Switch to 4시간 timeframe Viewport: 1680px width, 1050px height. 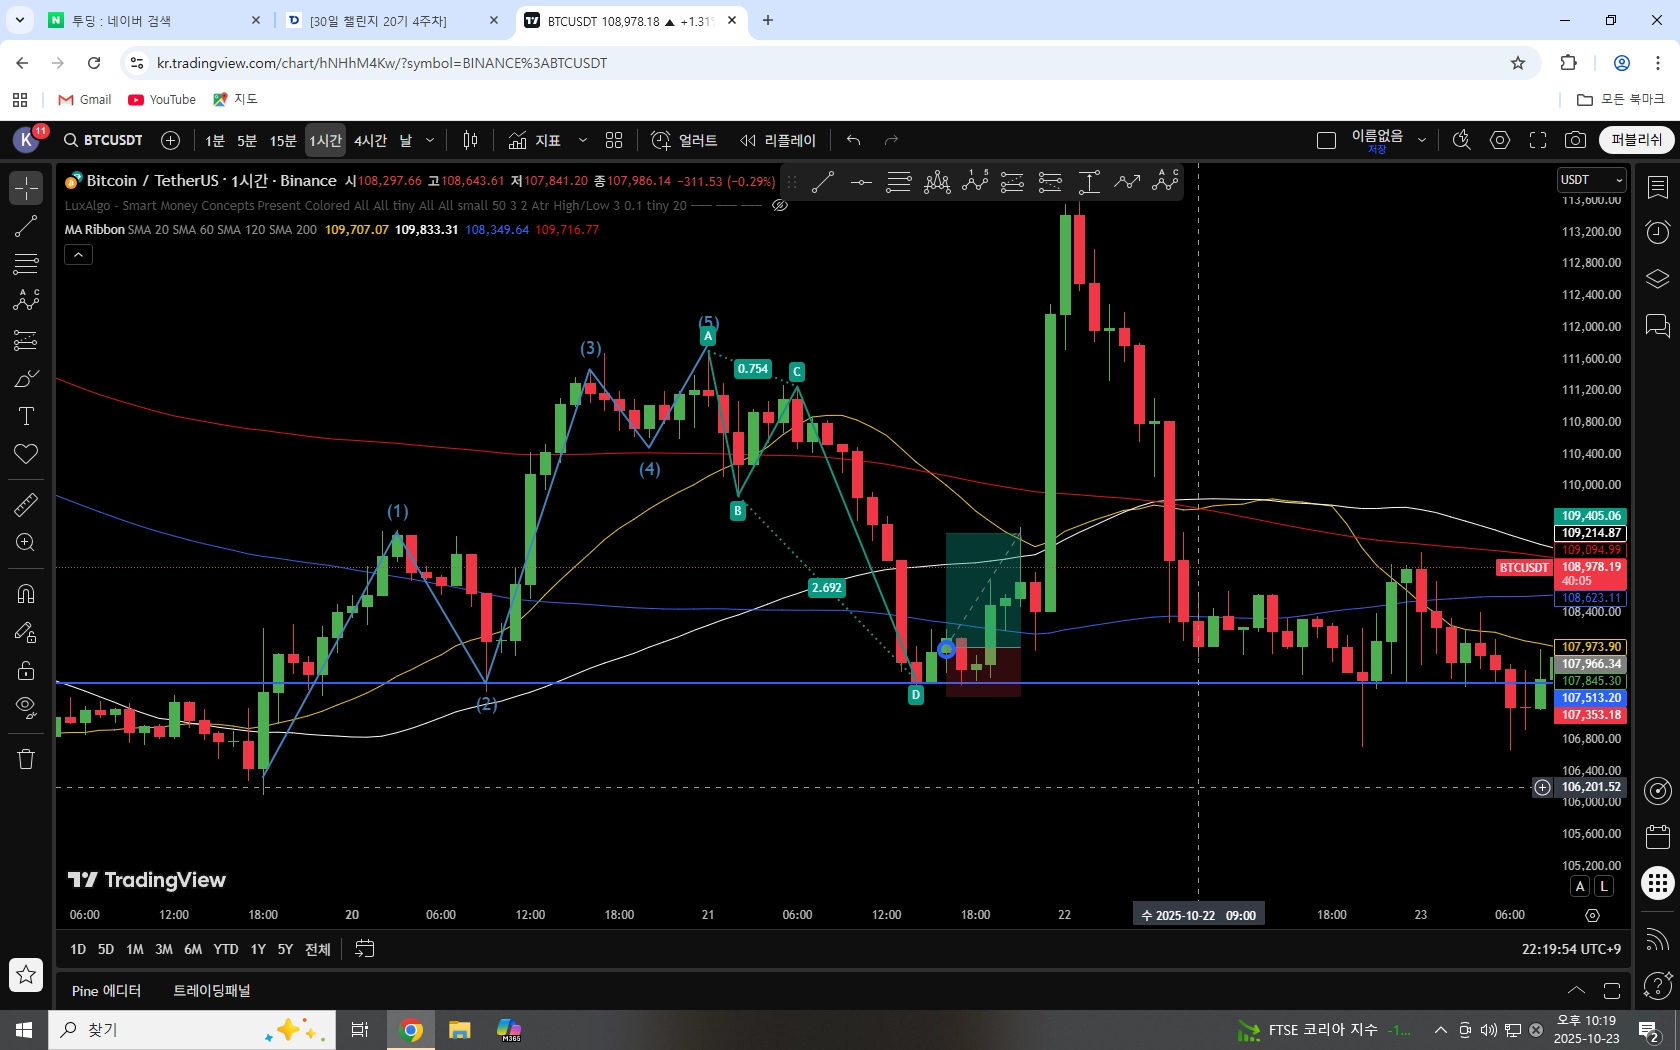[370, 140]
